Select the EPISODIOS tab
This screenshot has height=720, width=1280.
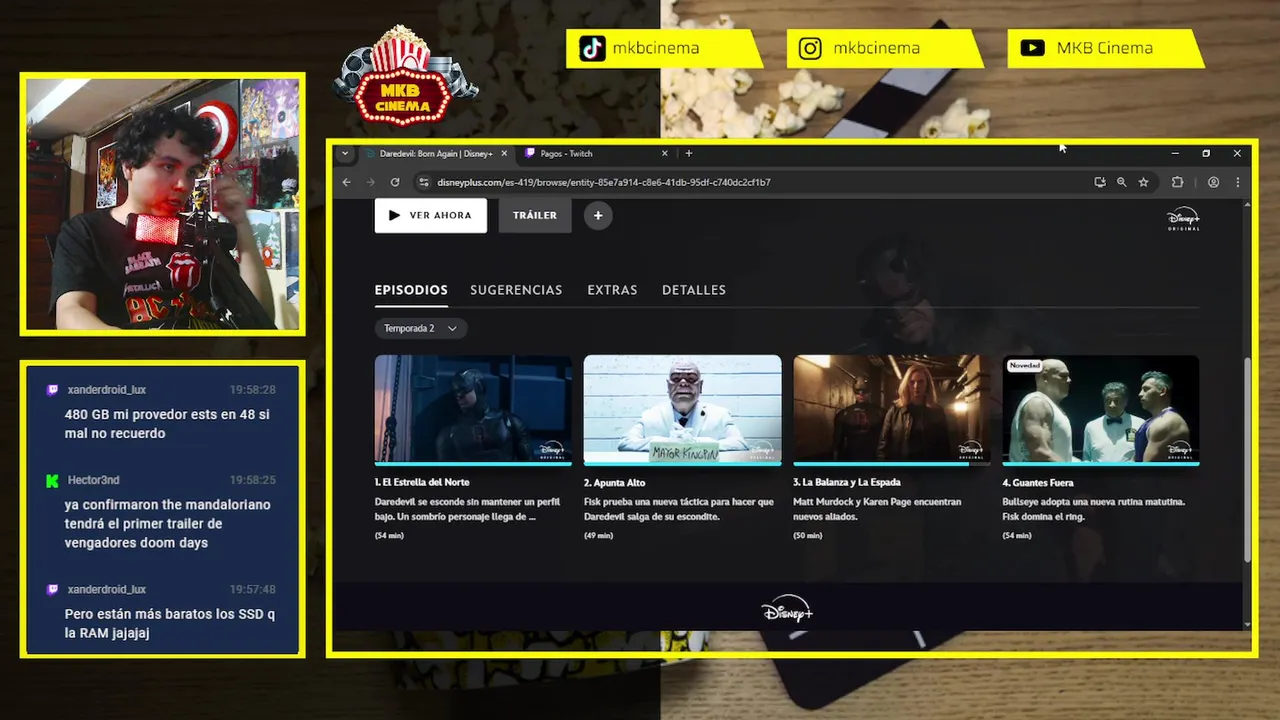411,290
